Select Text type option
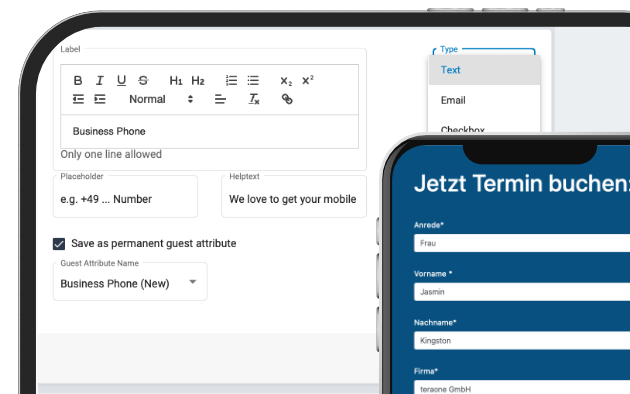 [x=484, y=70]
